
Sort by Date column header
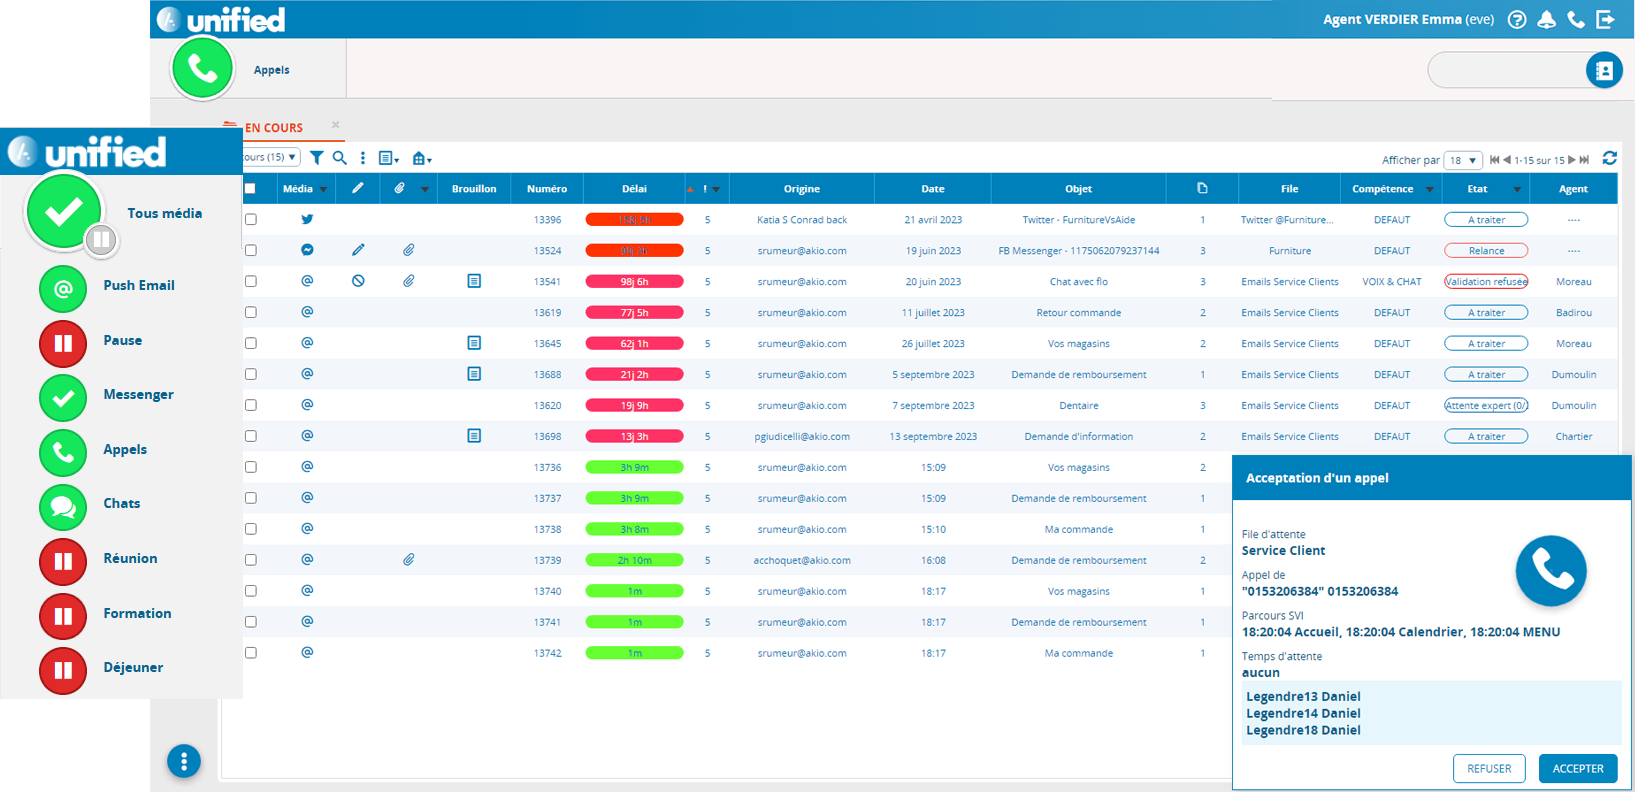[933, 189]
